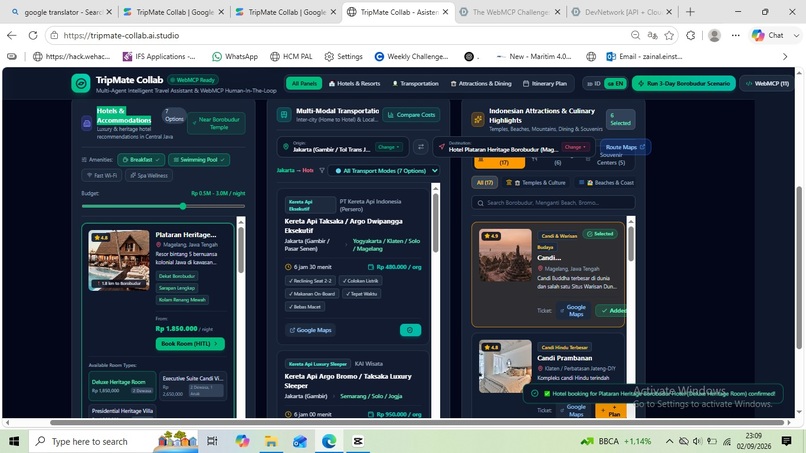This screenshot has height=453, width=806.
Task: Open Windows notification center
Action: click(x=786, y=441)
